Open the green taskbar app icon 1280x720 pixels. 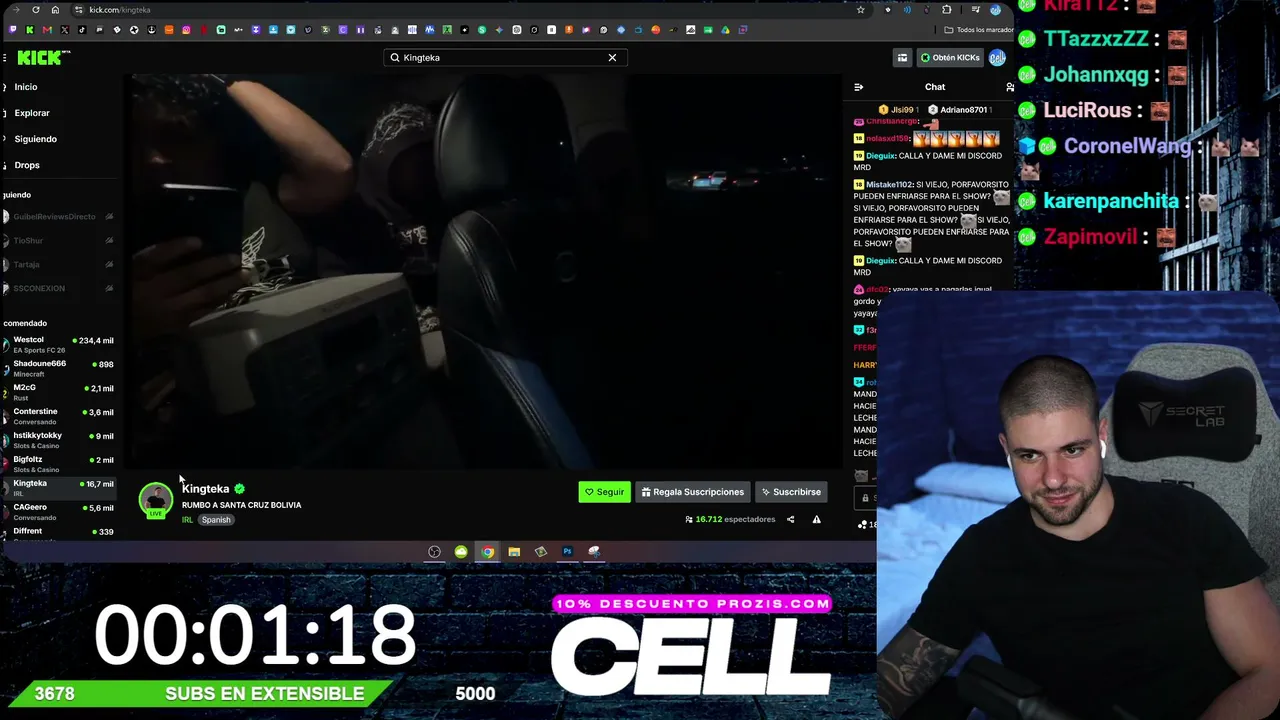(x=461, y=552)
